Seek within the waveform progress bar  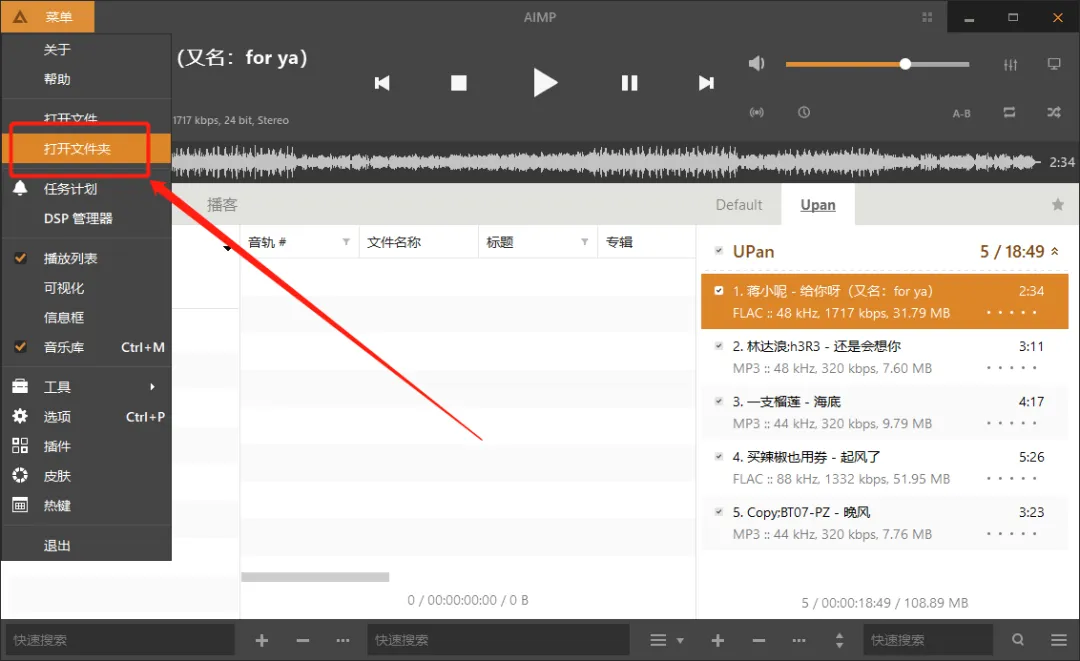606,162
